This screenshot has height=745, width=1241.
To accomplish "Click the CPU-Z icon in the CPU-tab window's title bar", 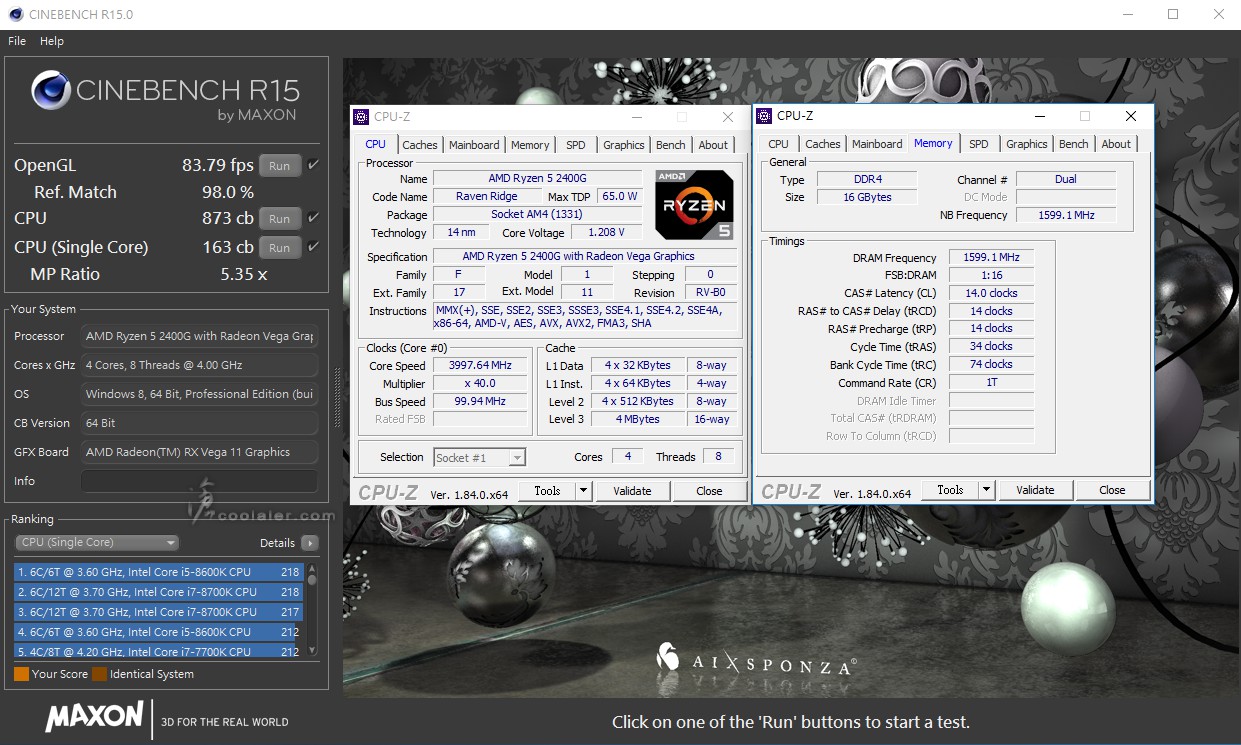I will click(x=361, y=117).
